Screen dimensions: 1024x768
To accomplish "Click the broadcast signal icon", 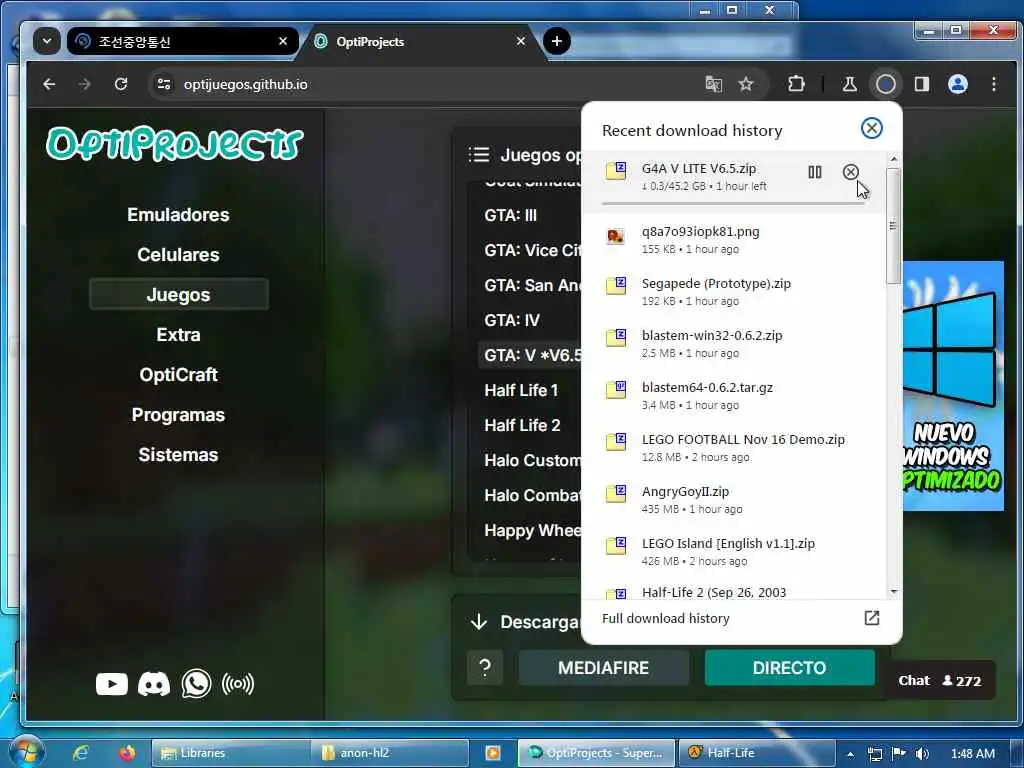I will pos(238,684).
